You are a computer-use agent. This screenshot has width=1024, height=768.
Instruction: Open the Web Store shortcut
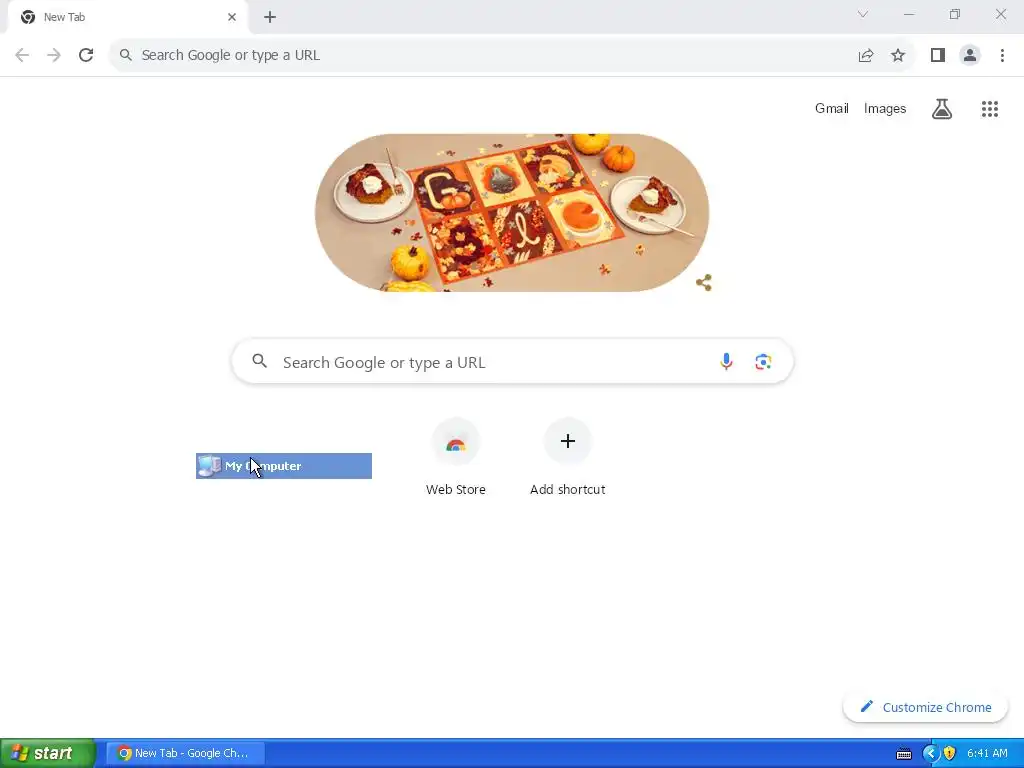coord(456,458)
